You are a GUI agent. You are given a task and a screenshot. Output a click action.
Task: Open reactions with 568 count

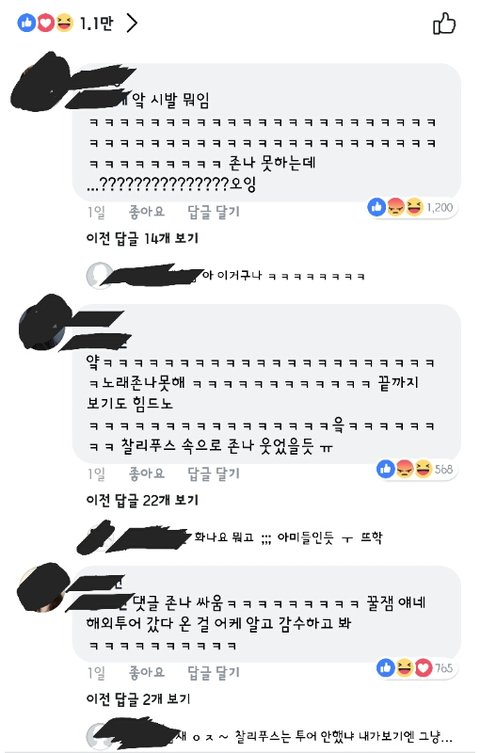(x=416, y=469)
